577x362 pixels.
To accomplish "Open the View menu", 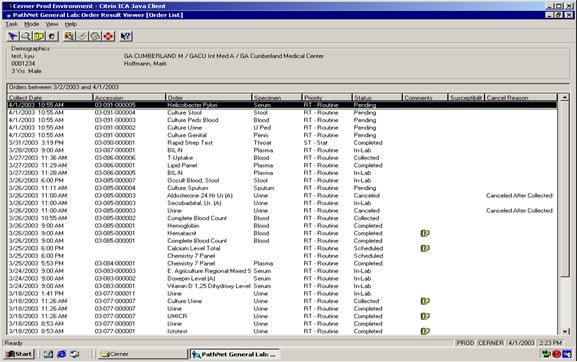I will (x=52, y=24).
